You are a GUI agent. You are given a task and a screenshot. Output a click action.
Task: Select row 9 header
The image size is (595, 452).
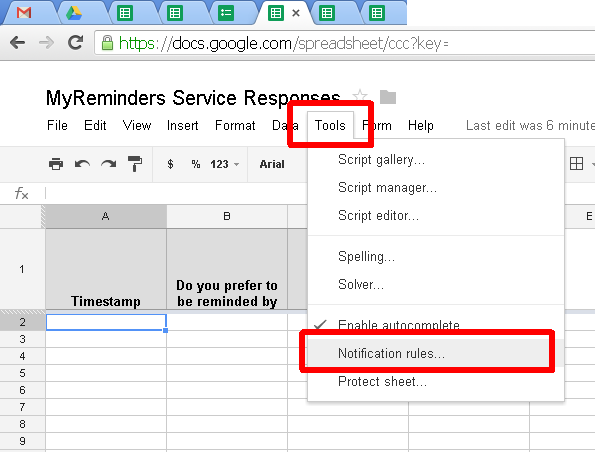coord(22,441)
